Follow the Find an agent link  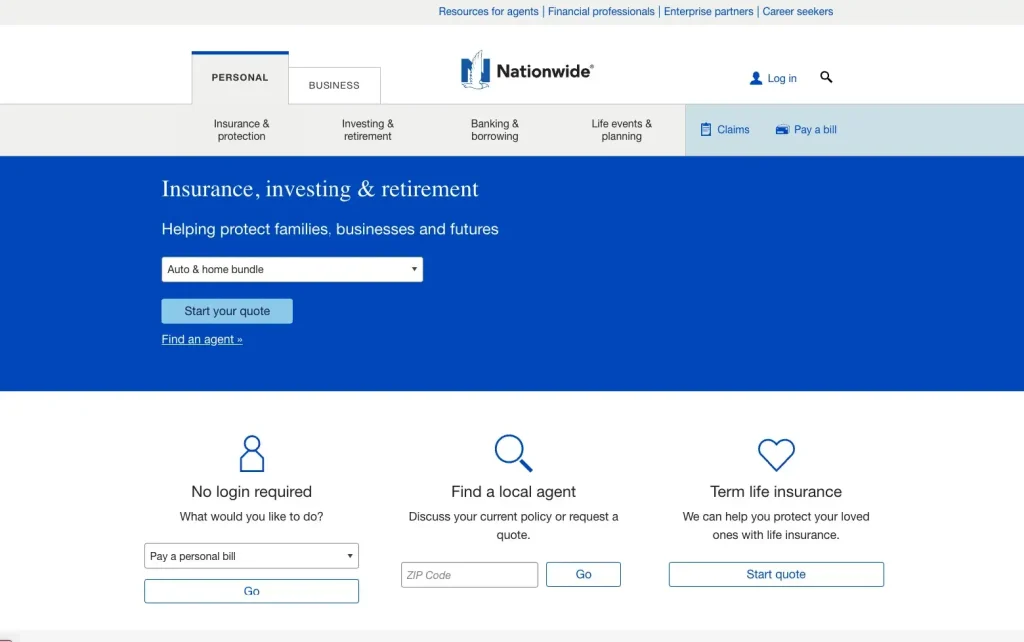point(202,339)
